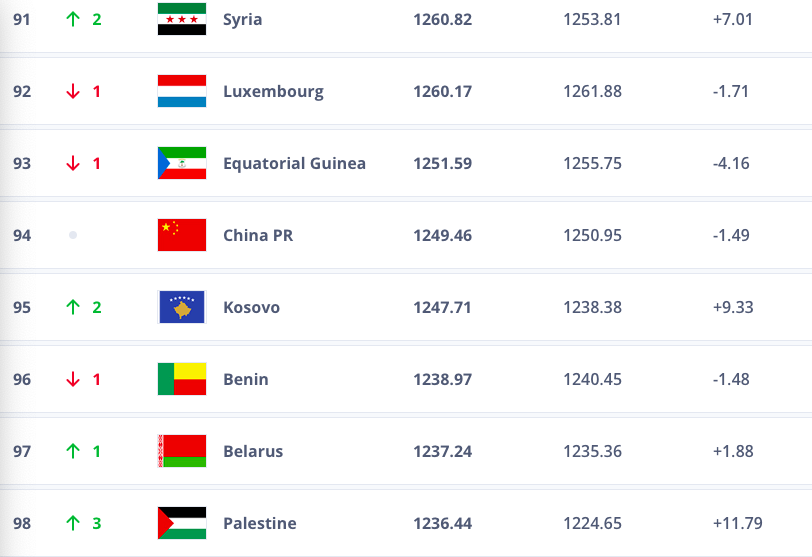812x557 pixels.
Task: Open the Benin team page
Action: click(x=246, y=379)
